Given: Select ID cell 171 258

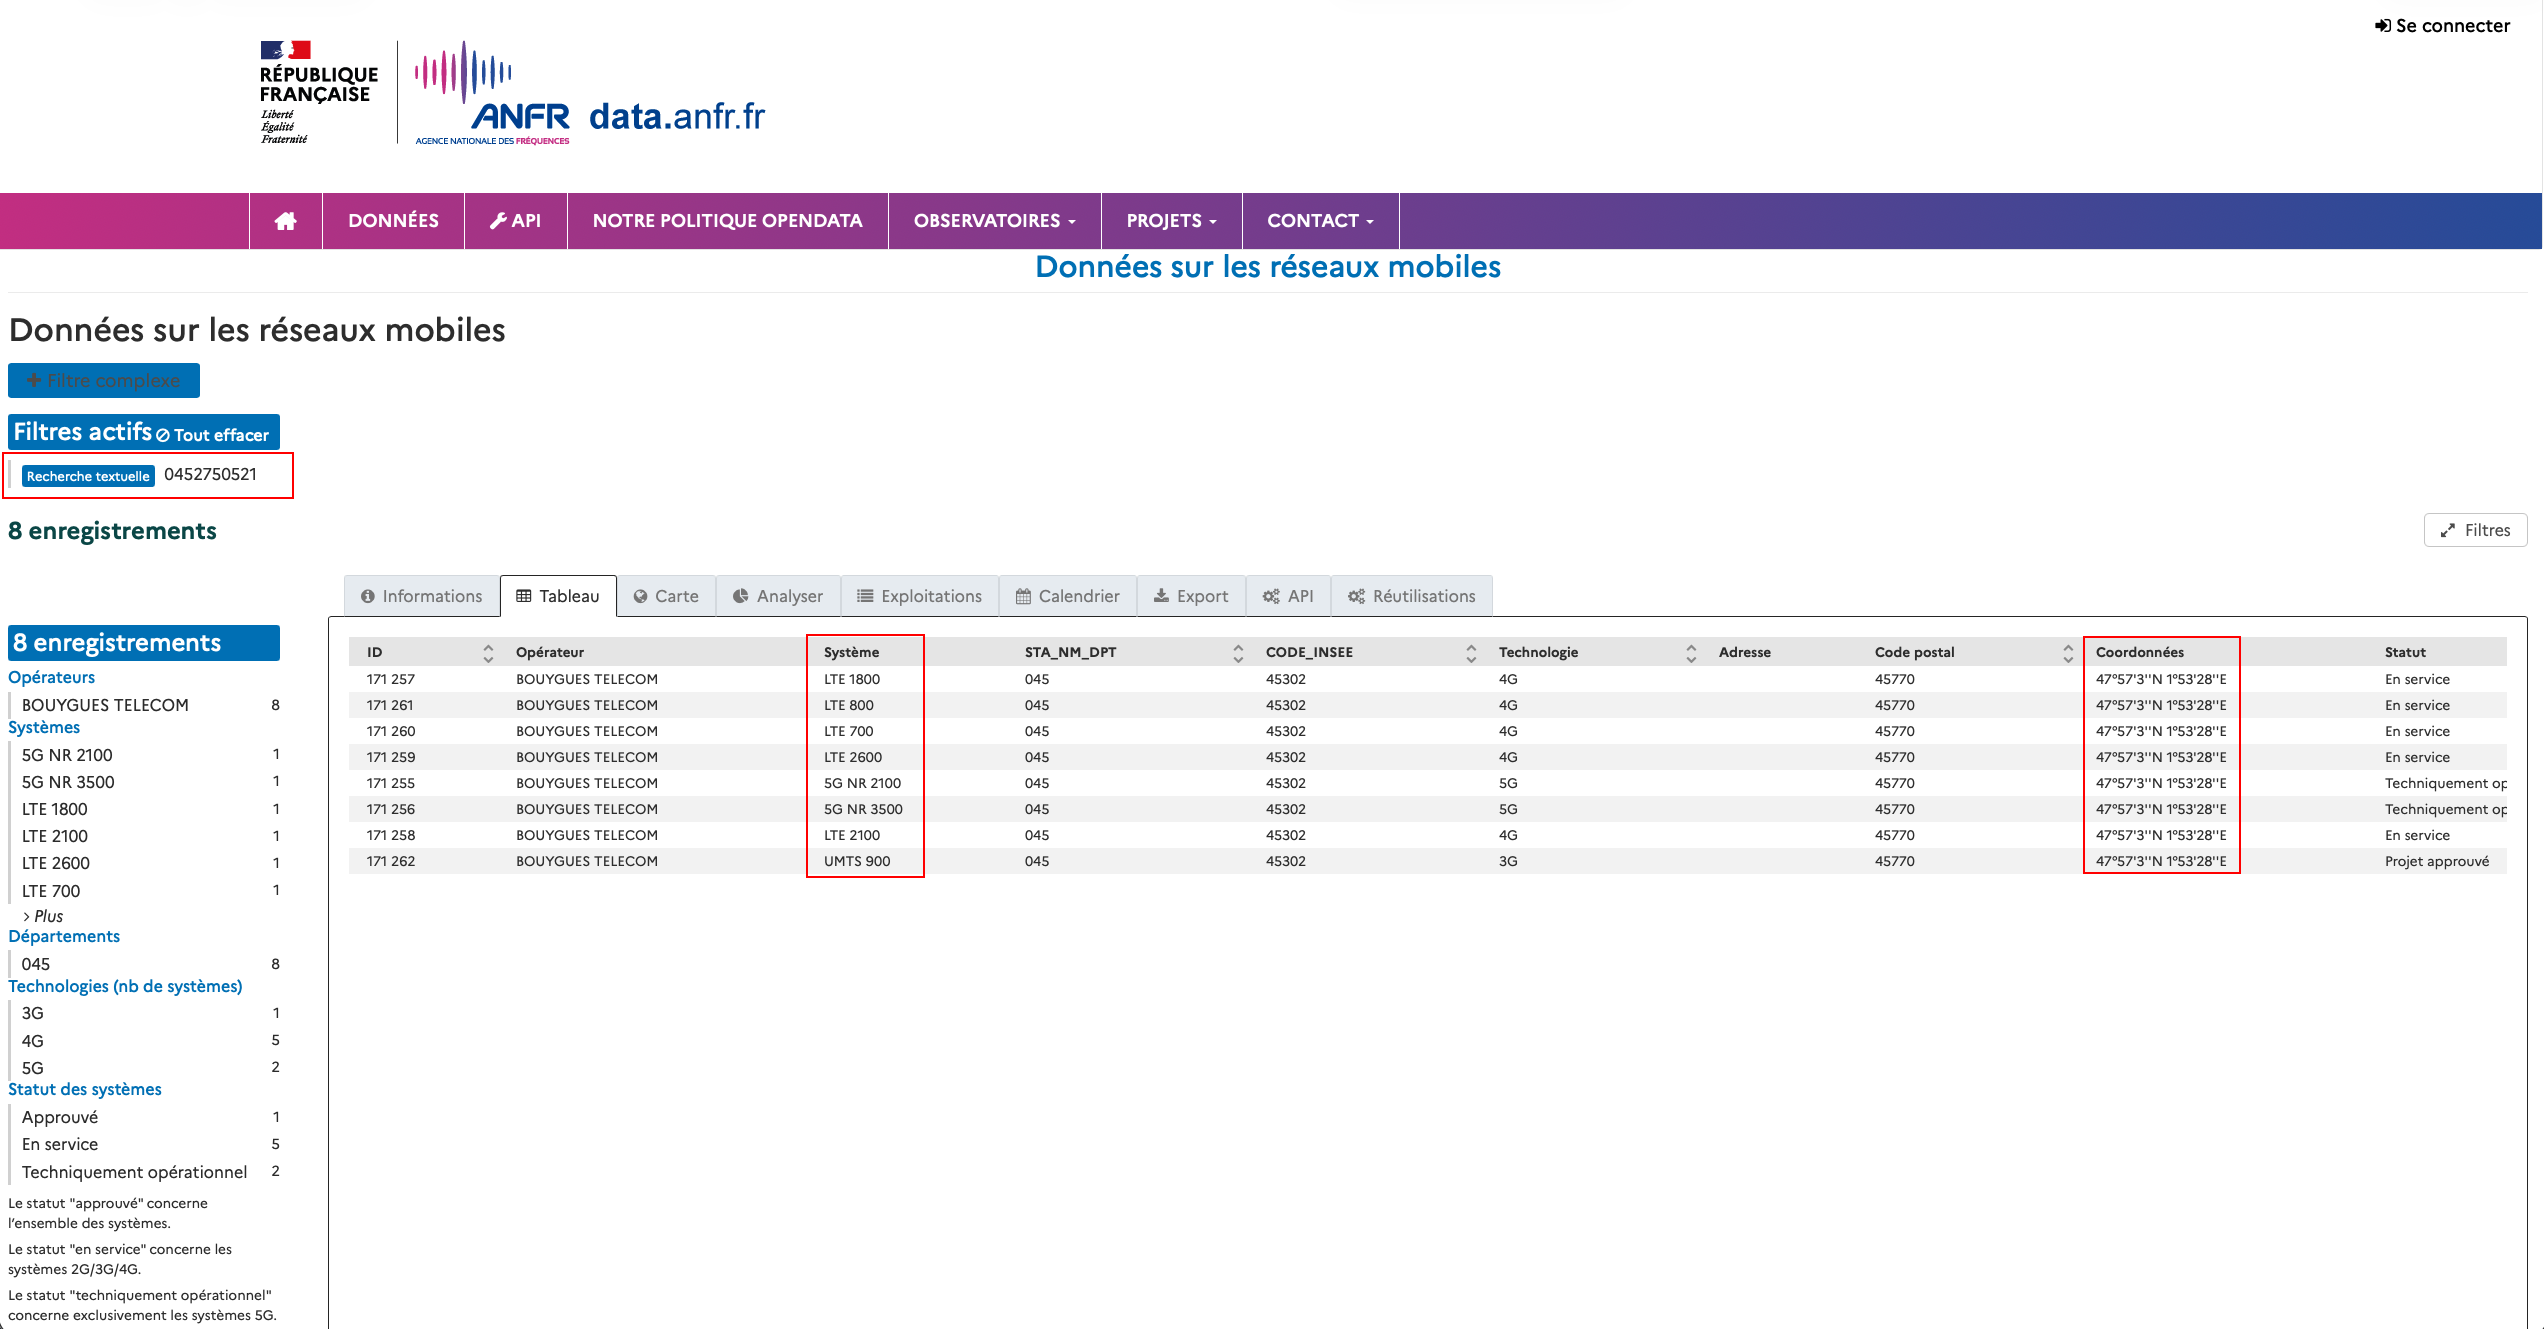Looking at the screenshot, I should pos(391,835).
